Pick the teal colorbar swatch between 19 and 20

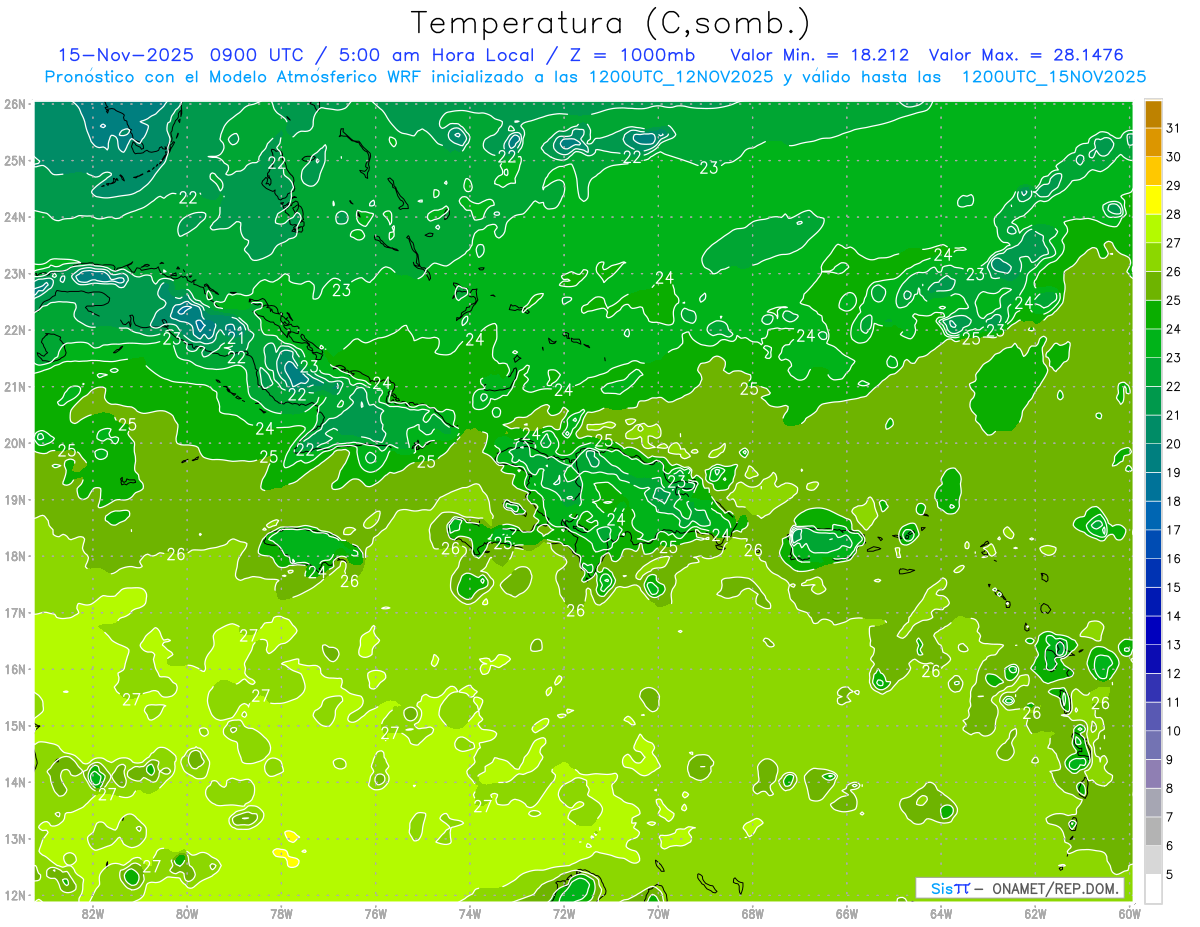pos(1154,458)
